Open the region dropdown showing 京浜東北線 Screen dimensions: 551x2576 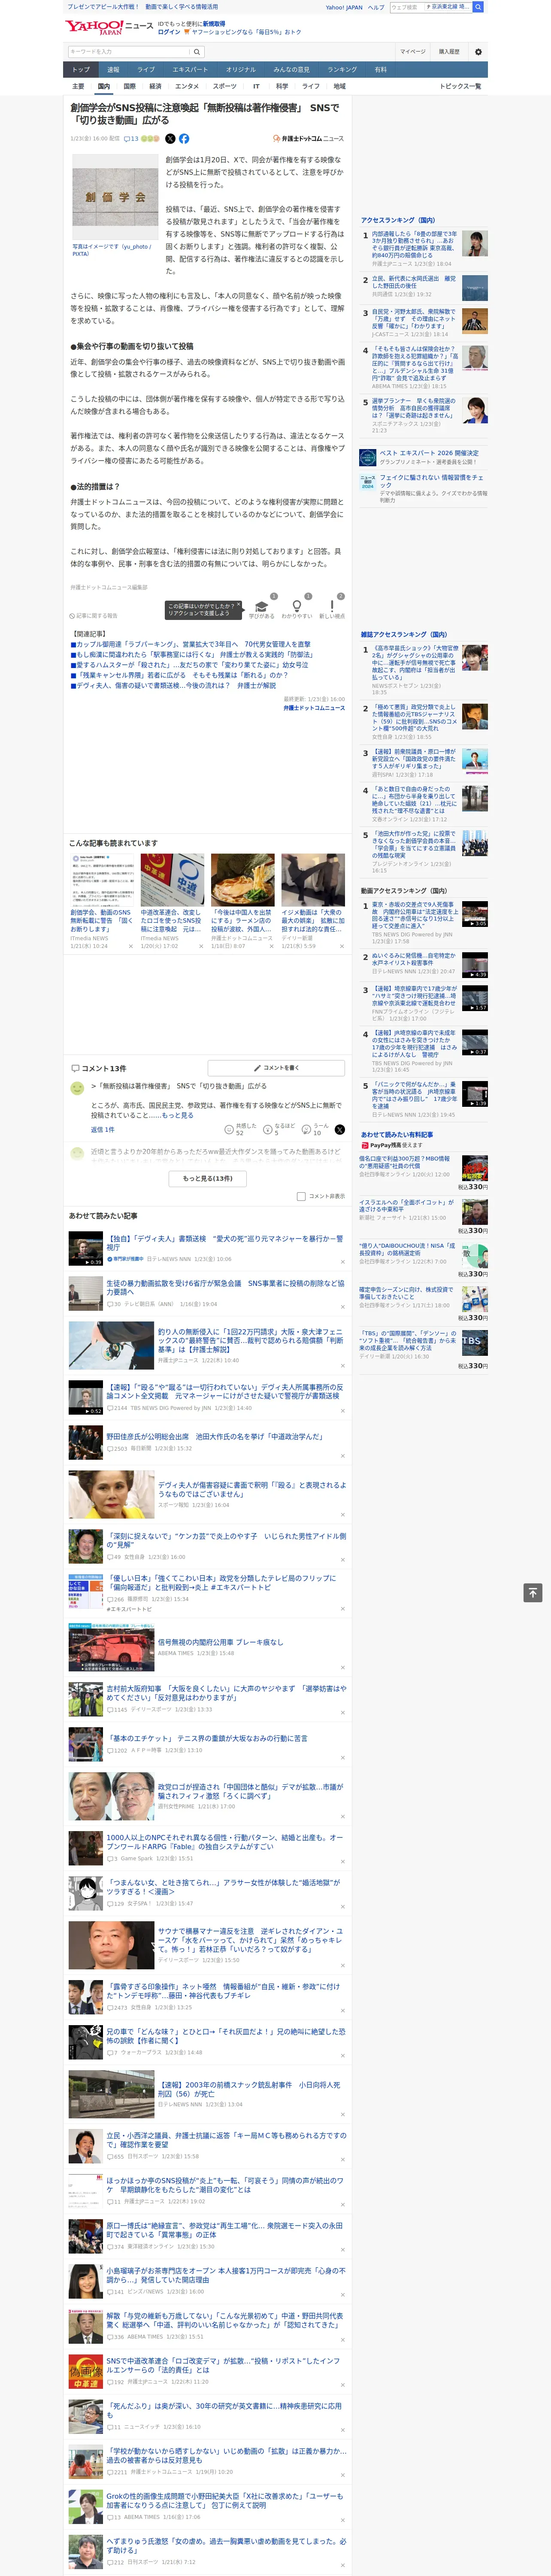(x=447, y=7)
